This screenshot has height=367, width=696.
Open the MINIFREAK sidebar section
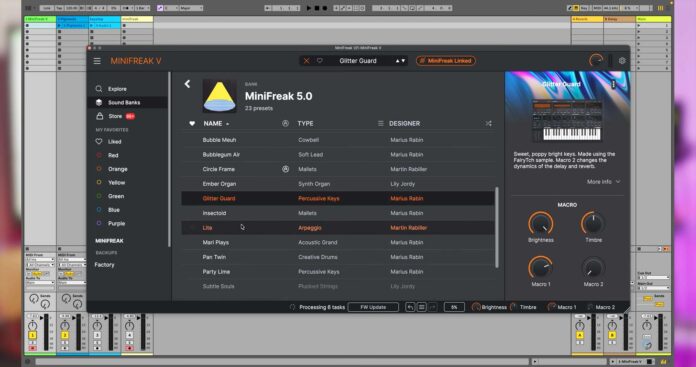[109, 241]
